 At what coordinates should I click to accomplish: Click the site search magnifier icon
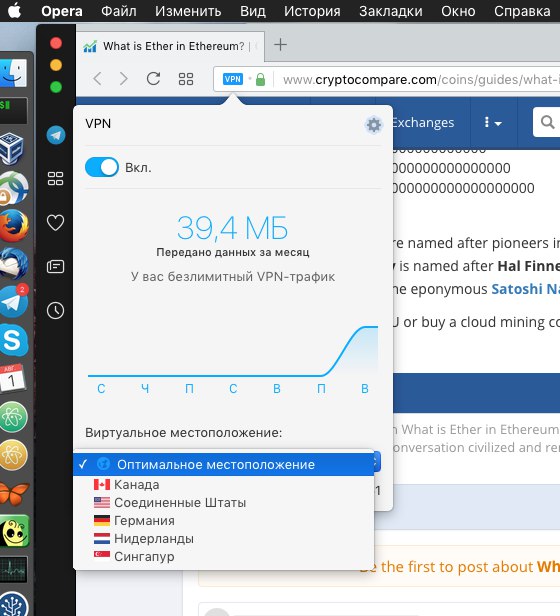tap(547, 122)
